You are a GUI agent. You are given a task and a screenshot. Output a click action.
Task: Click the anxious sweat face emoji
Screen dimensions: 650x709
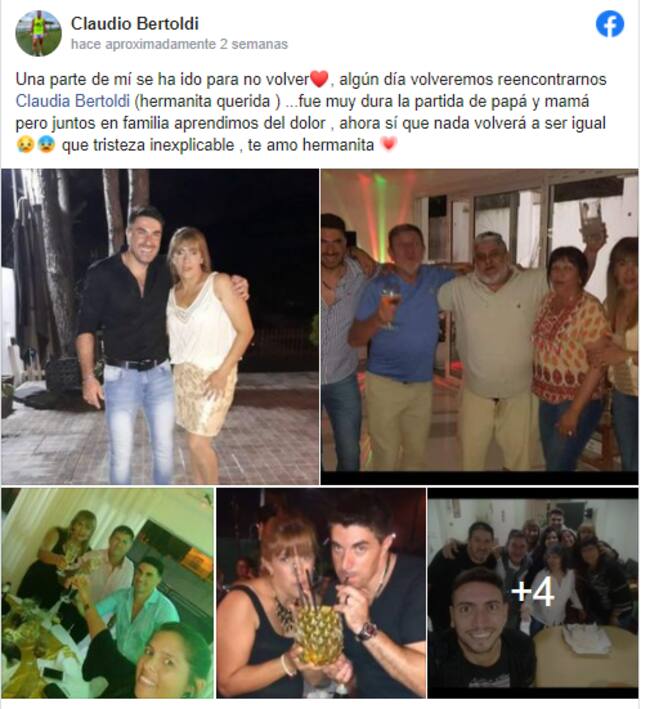click(x=46, y=145)
